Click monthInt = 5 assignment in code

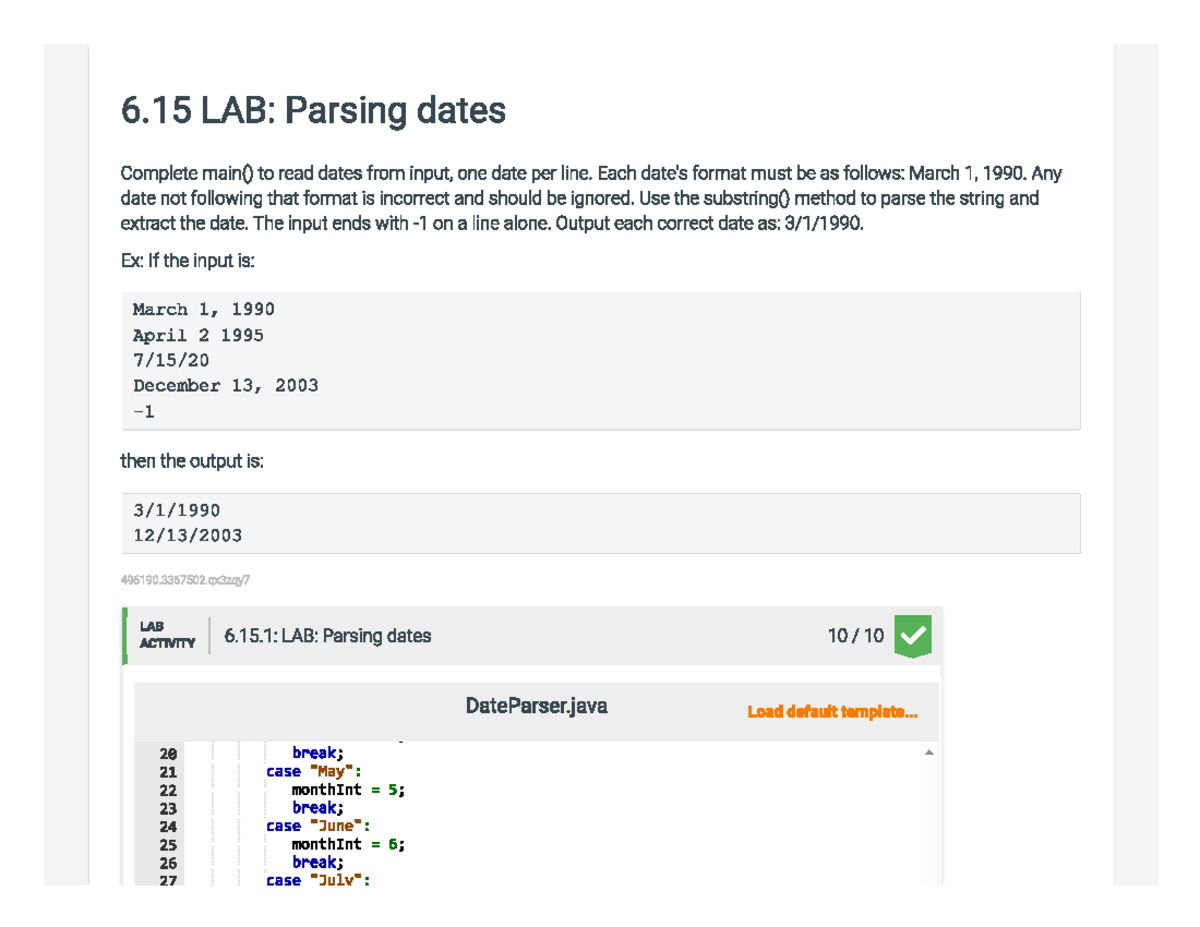pyautogui.click(x=347, y=789)
